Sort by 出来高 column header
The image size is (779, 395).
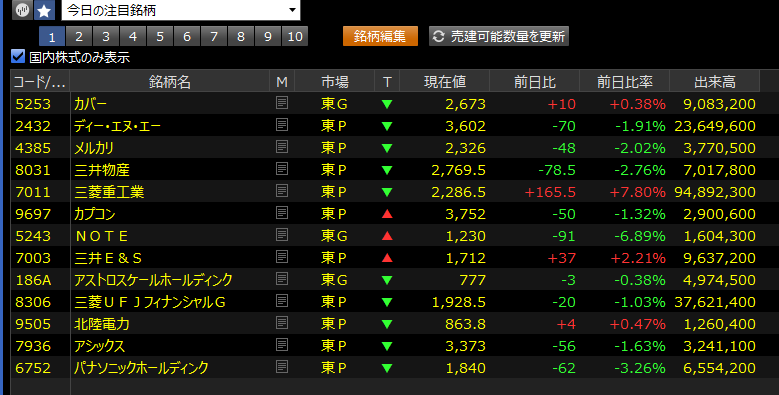click(x=714, y=81)
